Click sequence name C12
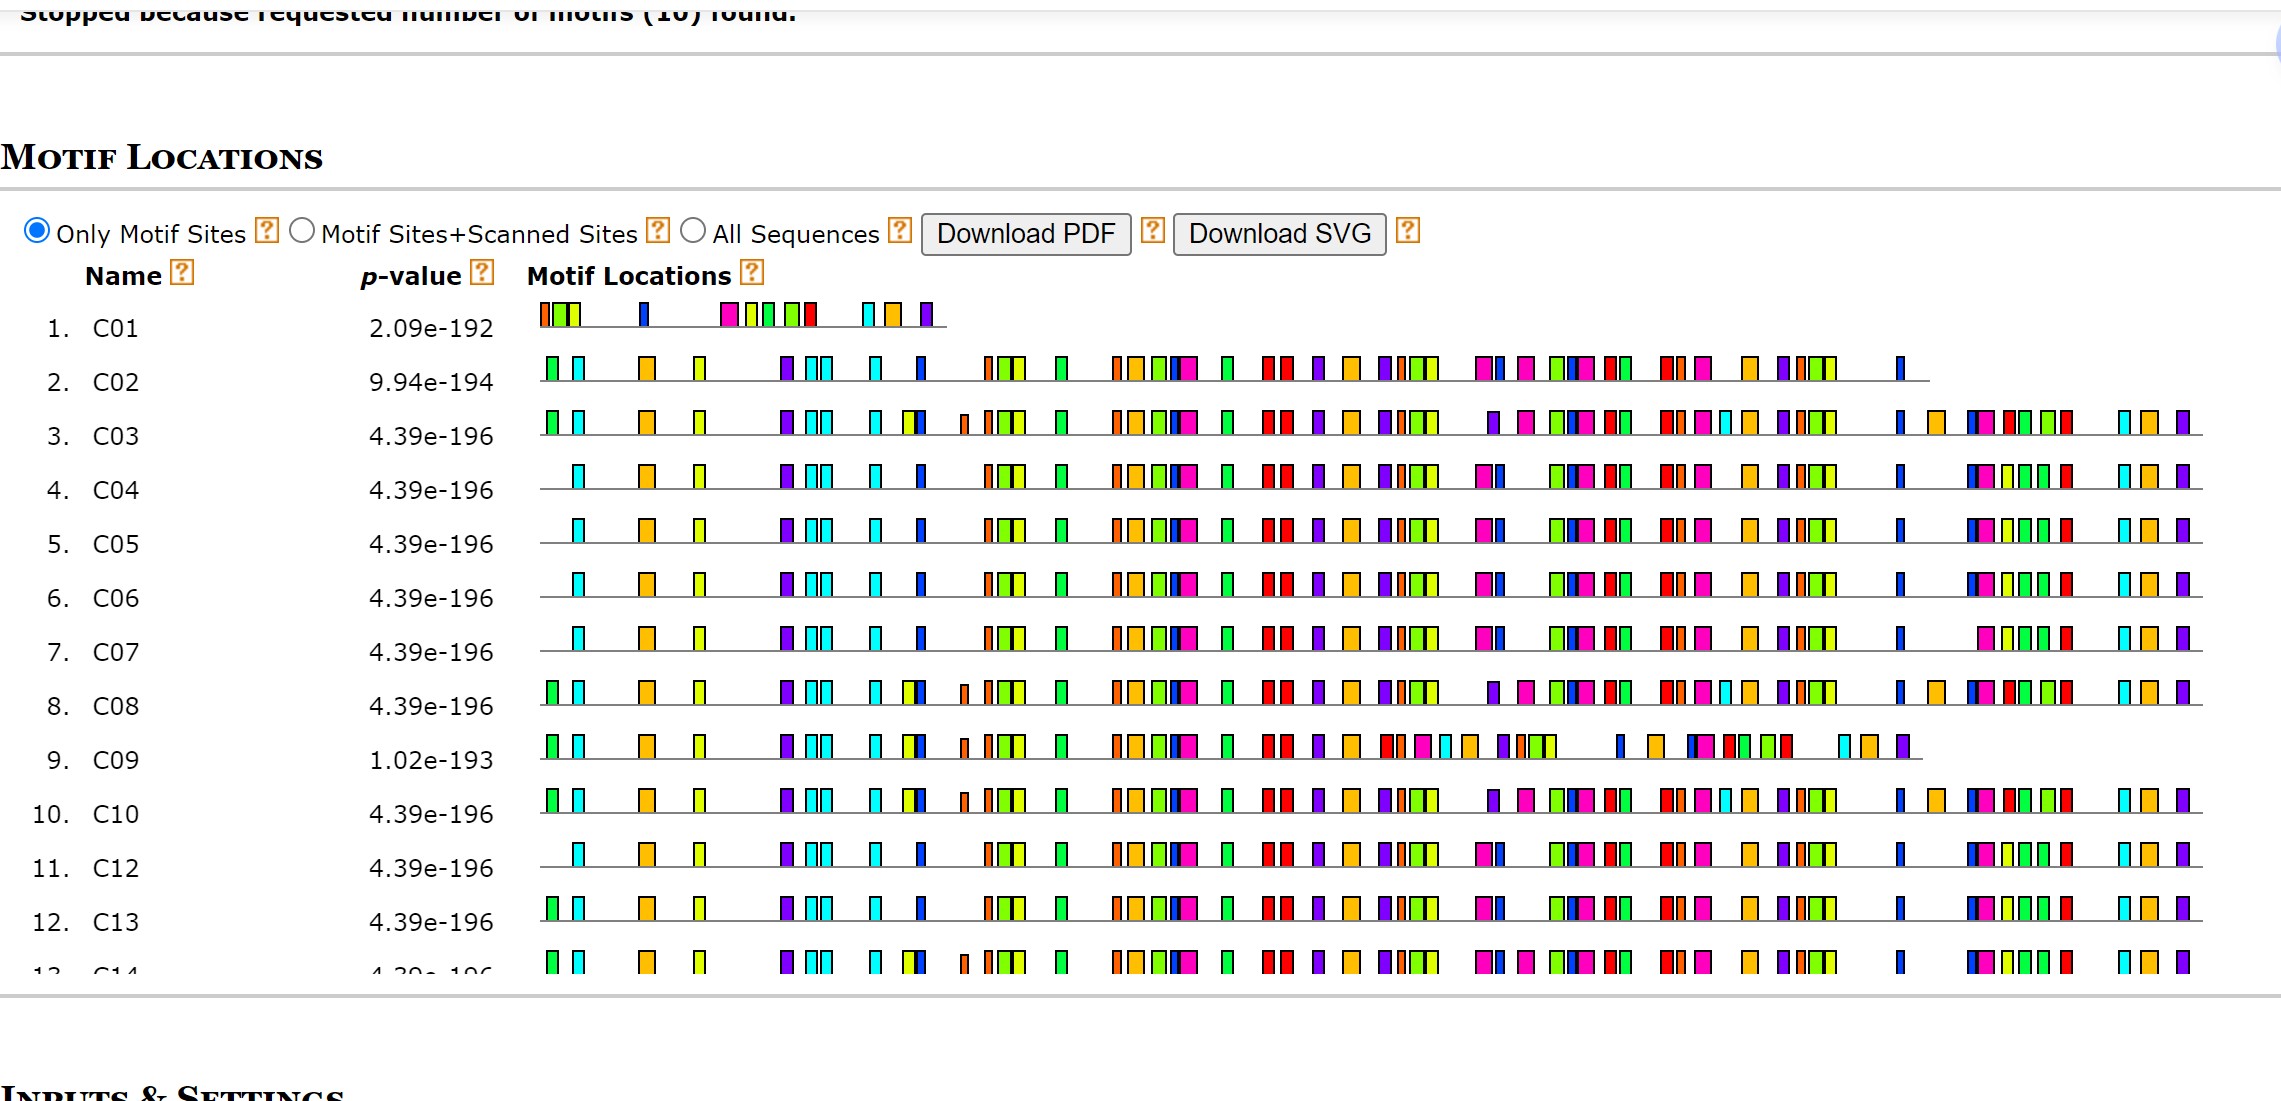Screen dimensions: 2281x1101 (x=115, y=869)
